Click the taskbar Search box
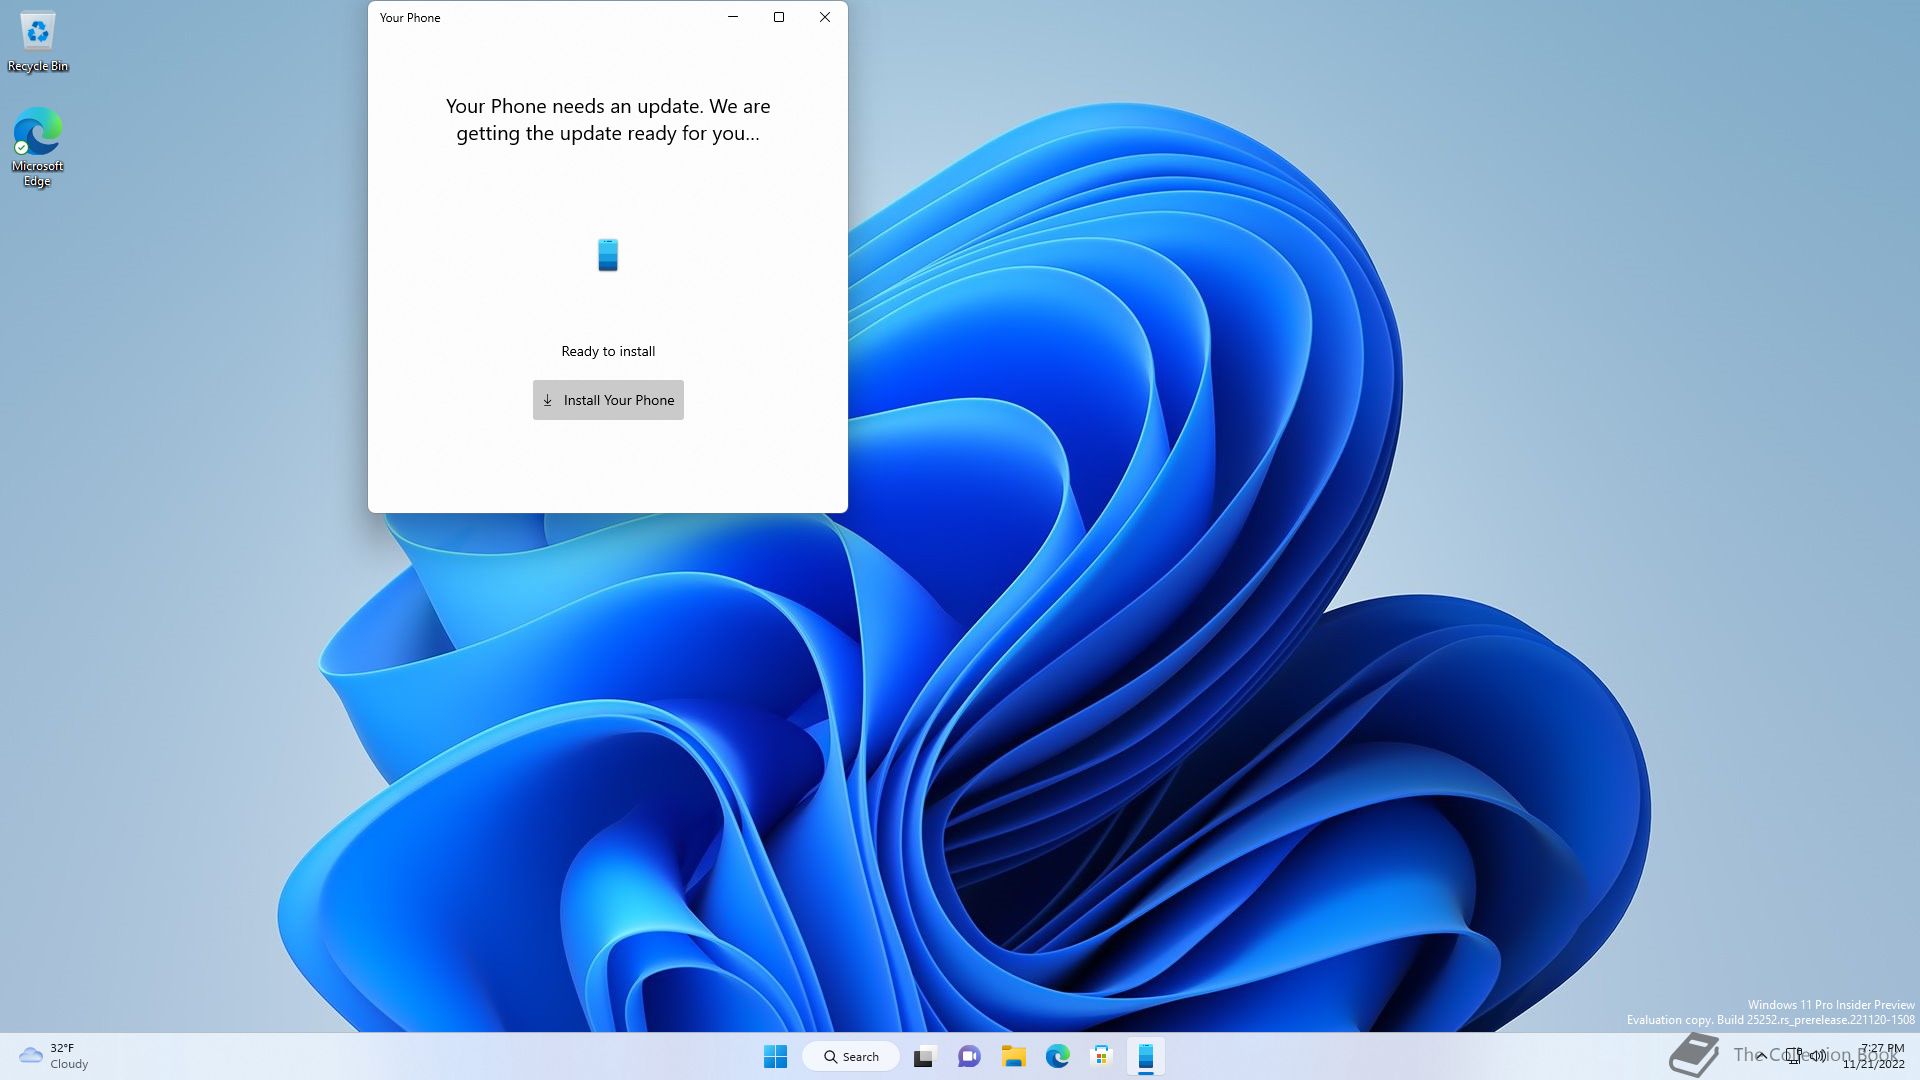 coord(851,1056)
